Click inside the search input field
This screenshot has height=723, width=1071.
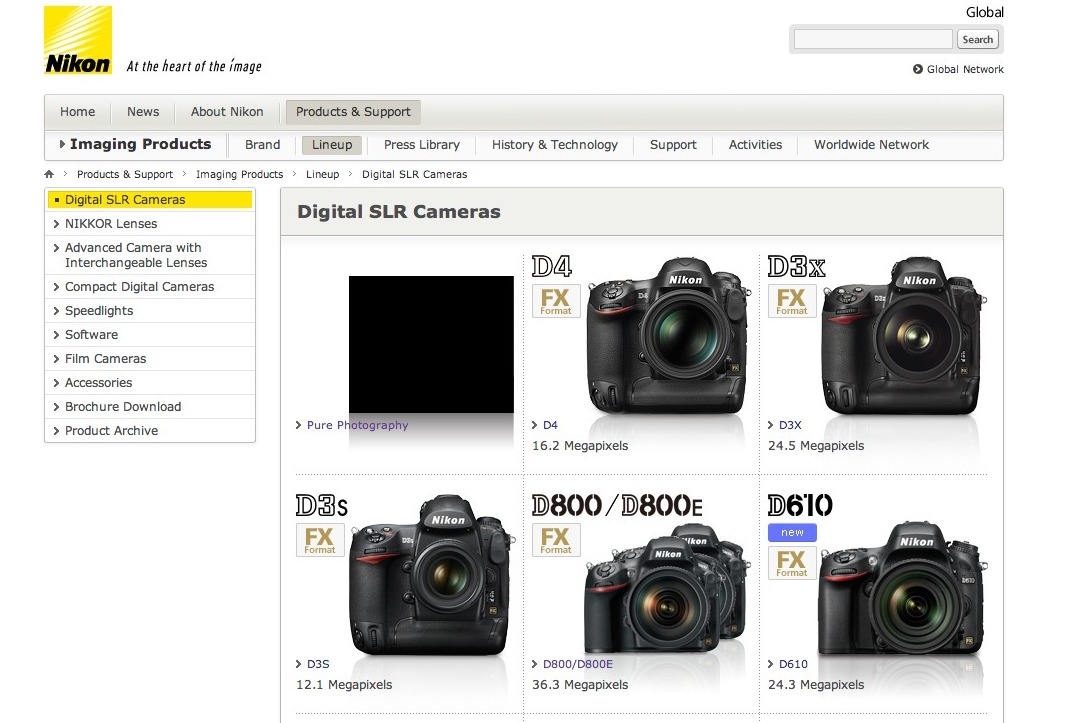pyautogui.click(x=871, y=38)
